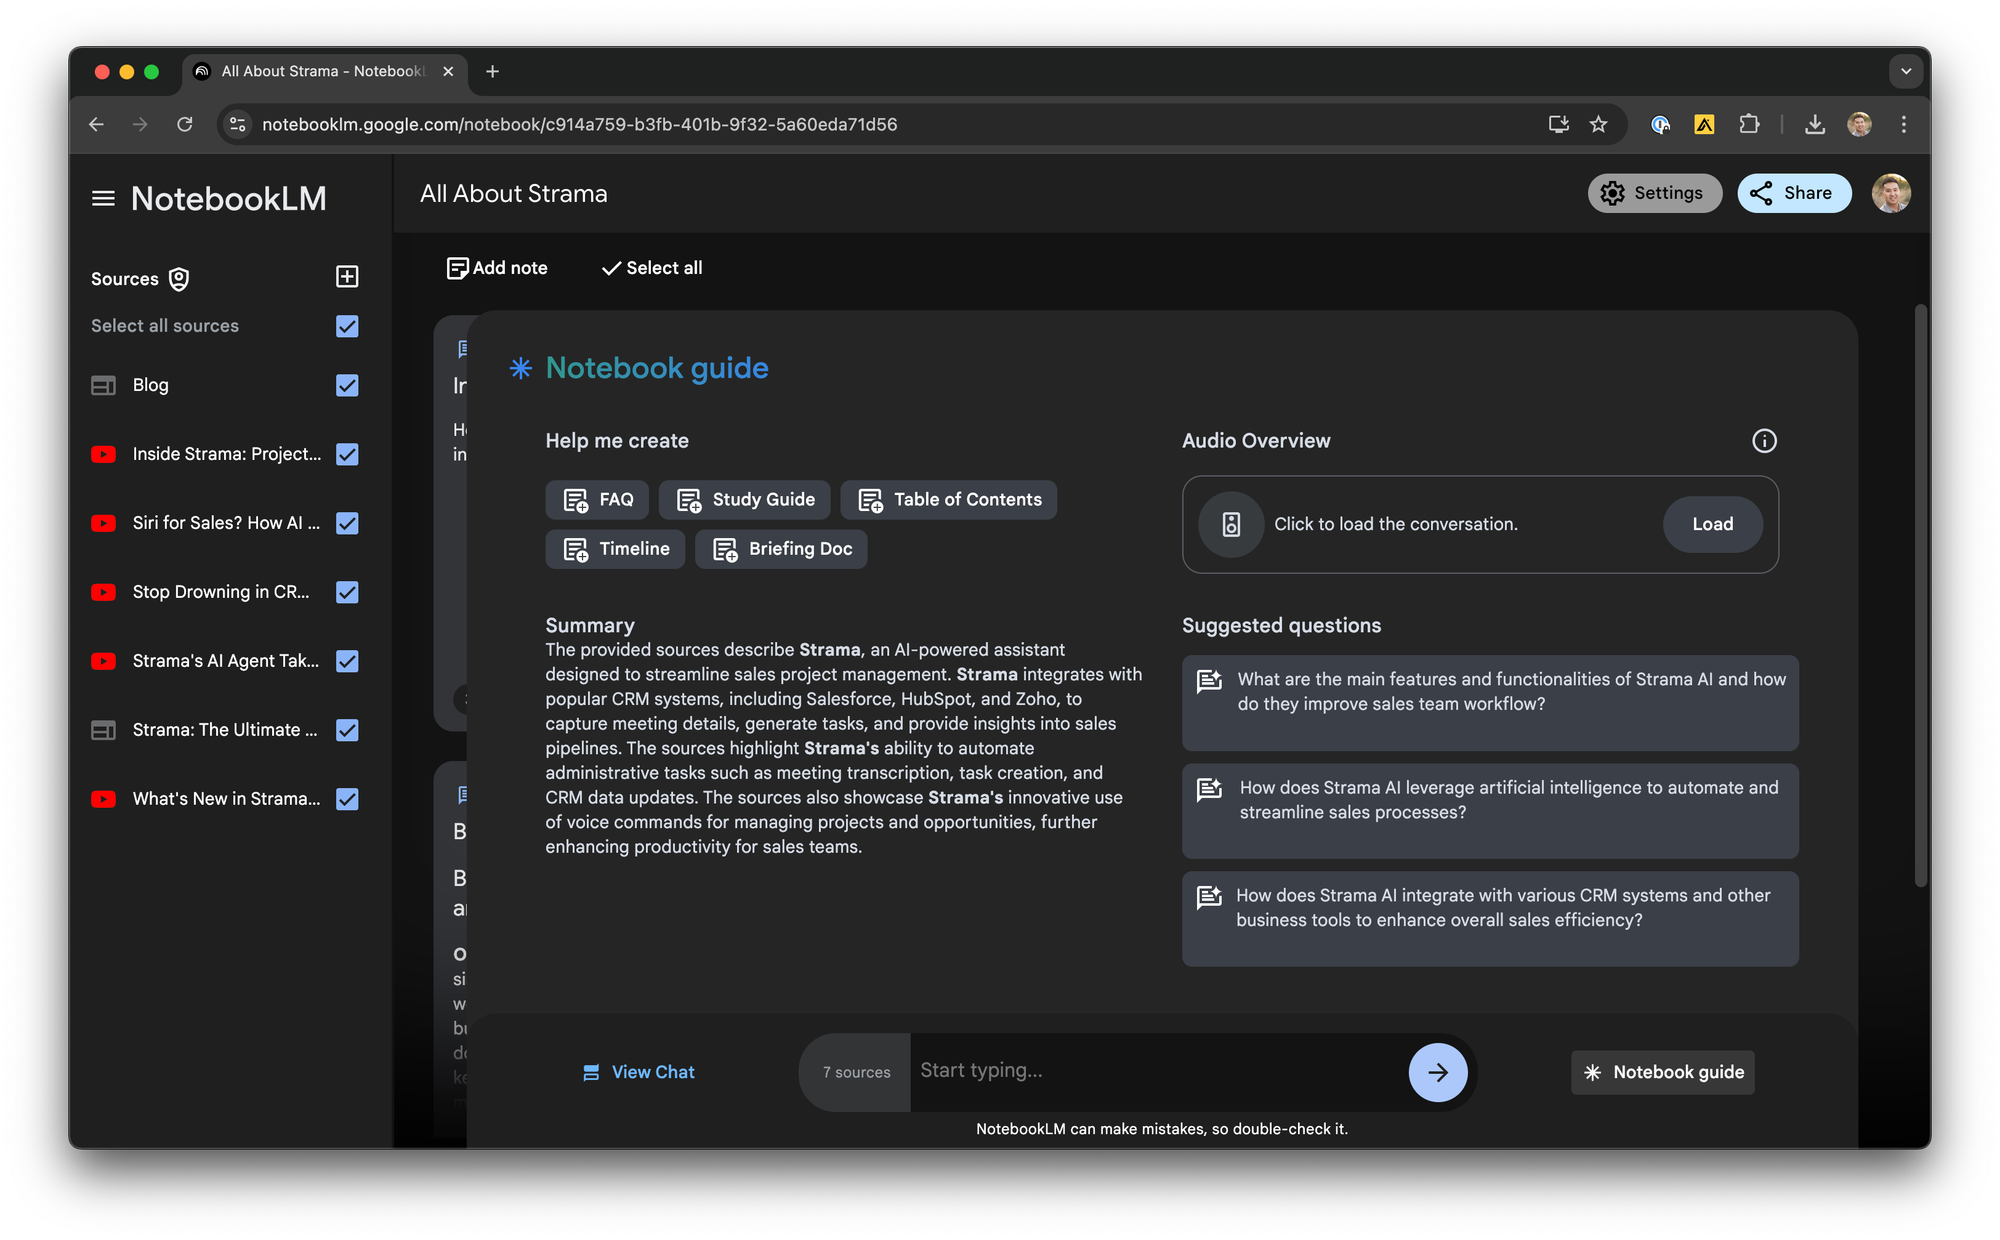Image resolution: width=2000 pixels, height=1240 pixels.
Task: Toggle the Notebook guide button at bottom
Action: point(1663,1072)
